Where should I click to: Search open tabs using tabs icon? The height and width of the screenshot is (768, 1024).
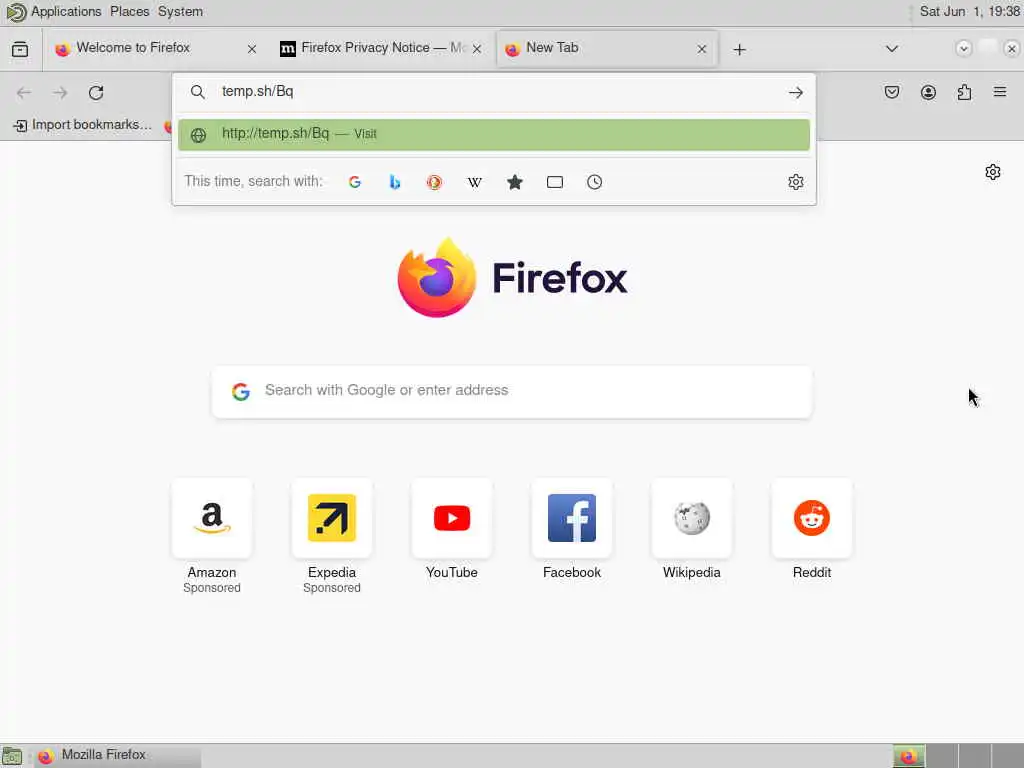554,182
